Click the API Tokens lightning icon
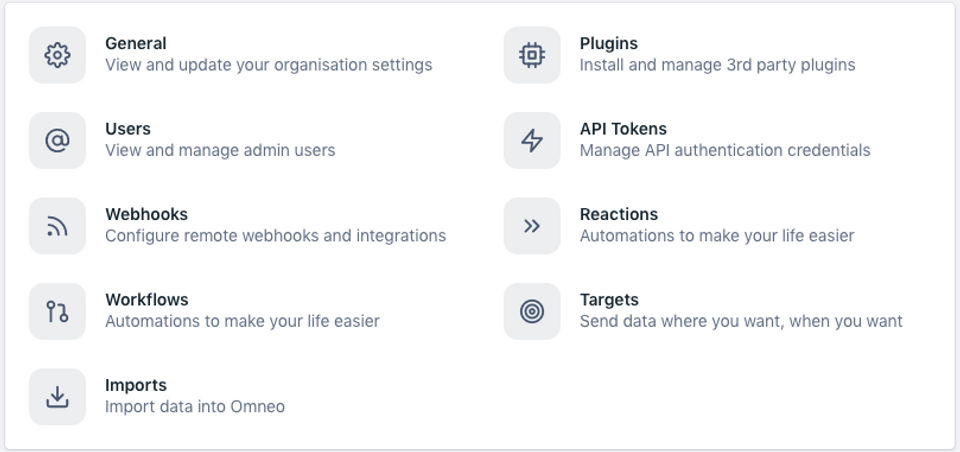 click(532, 140)
